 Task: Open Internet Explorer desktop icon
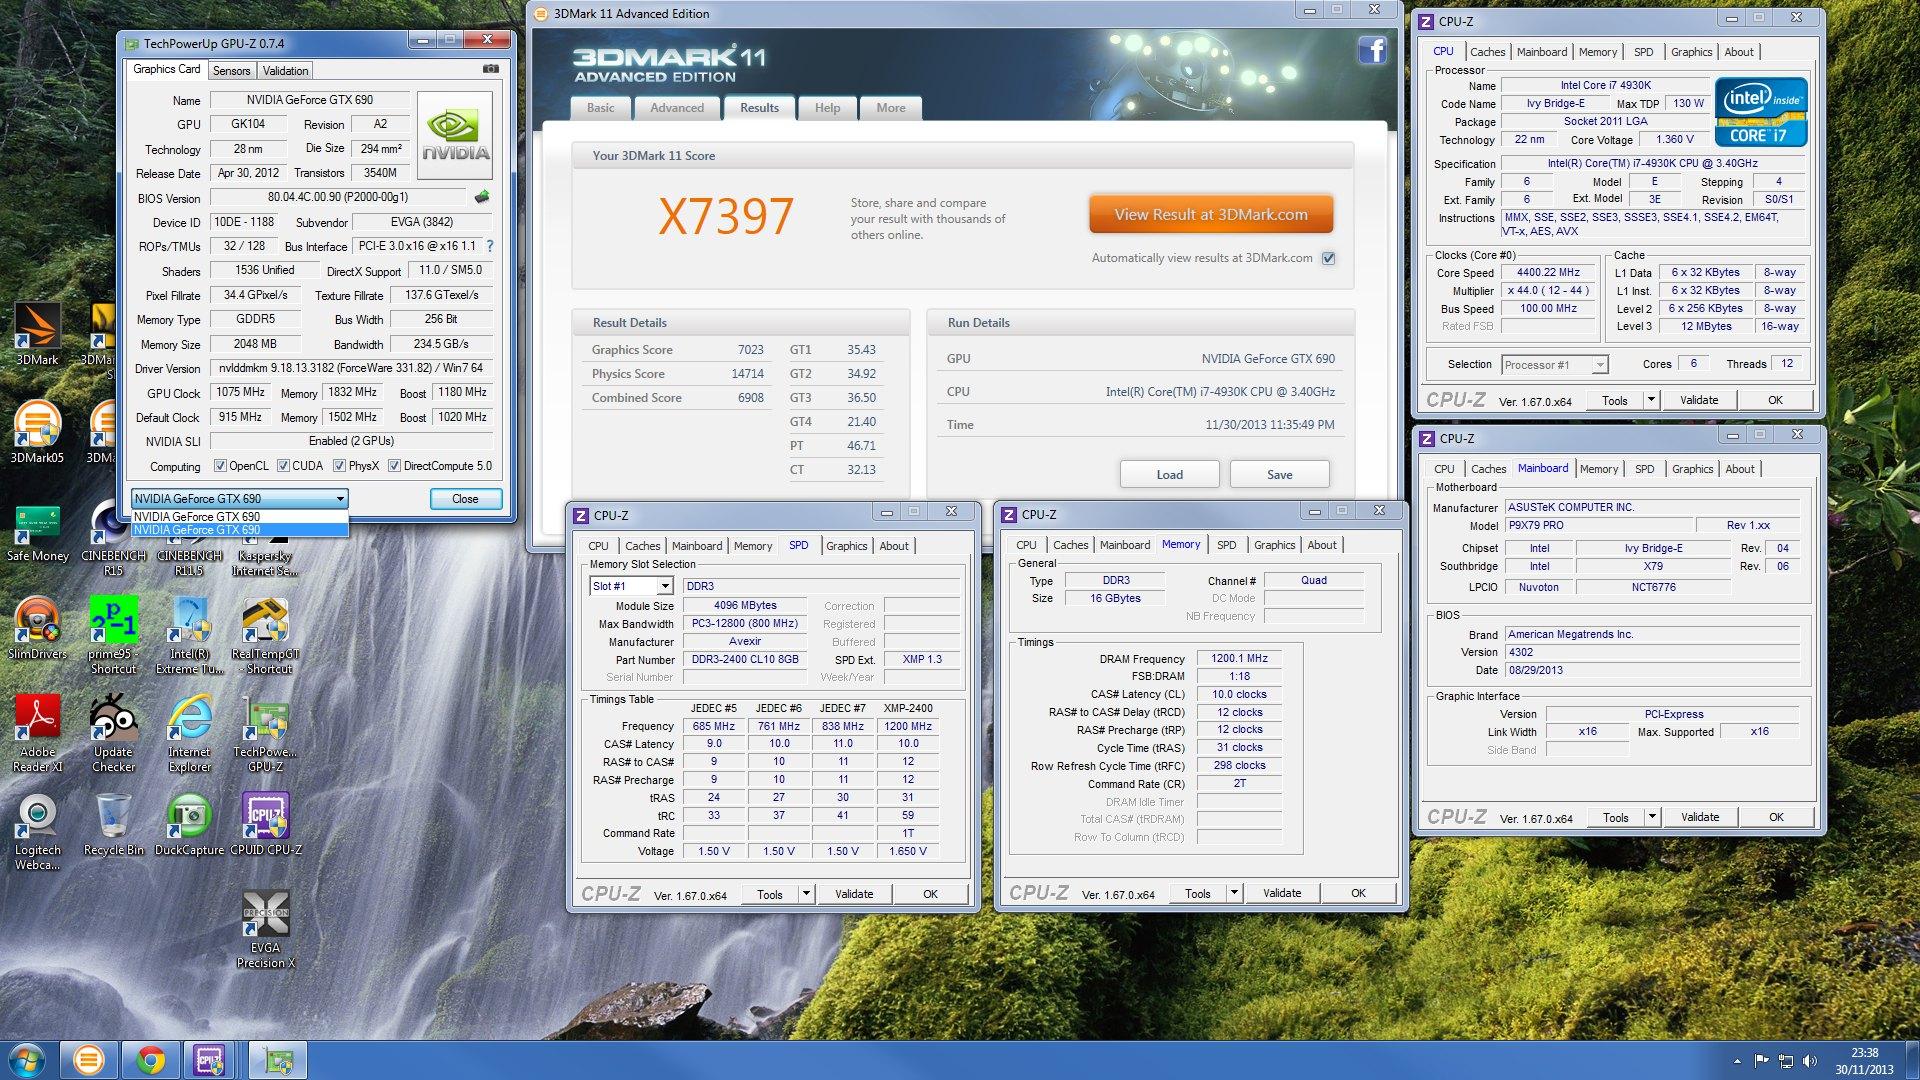click(x=189, y=733)
